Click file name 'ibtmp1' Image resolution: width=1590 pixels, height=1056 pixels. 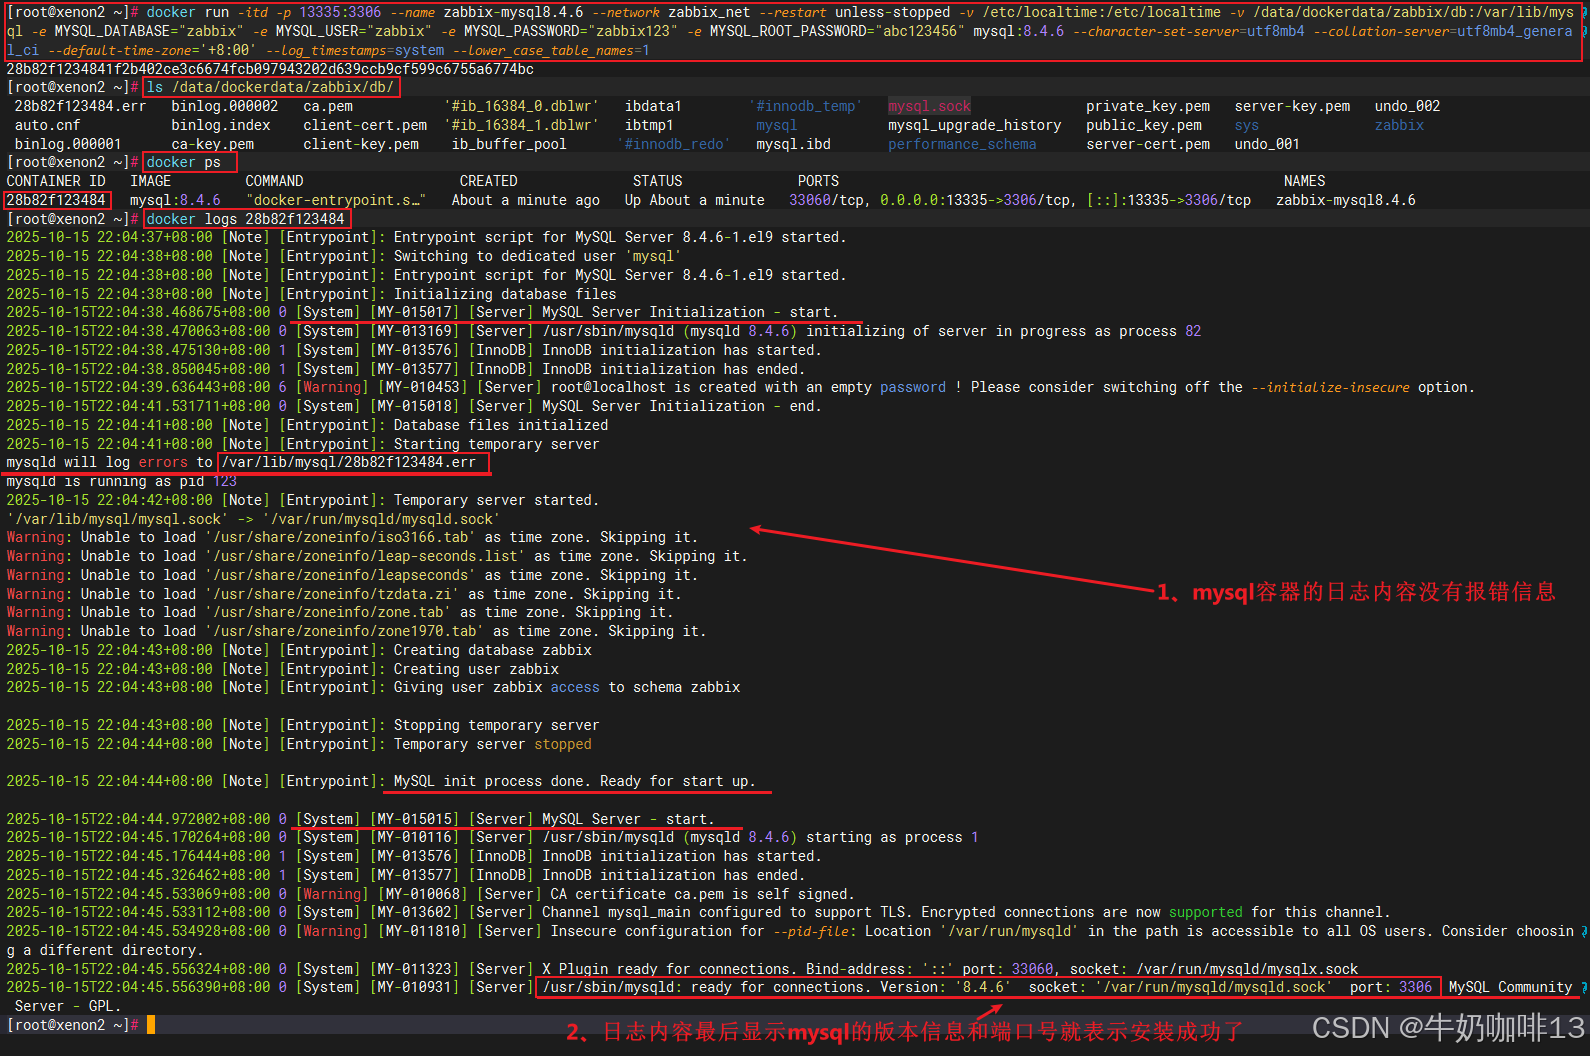(649, 125)
